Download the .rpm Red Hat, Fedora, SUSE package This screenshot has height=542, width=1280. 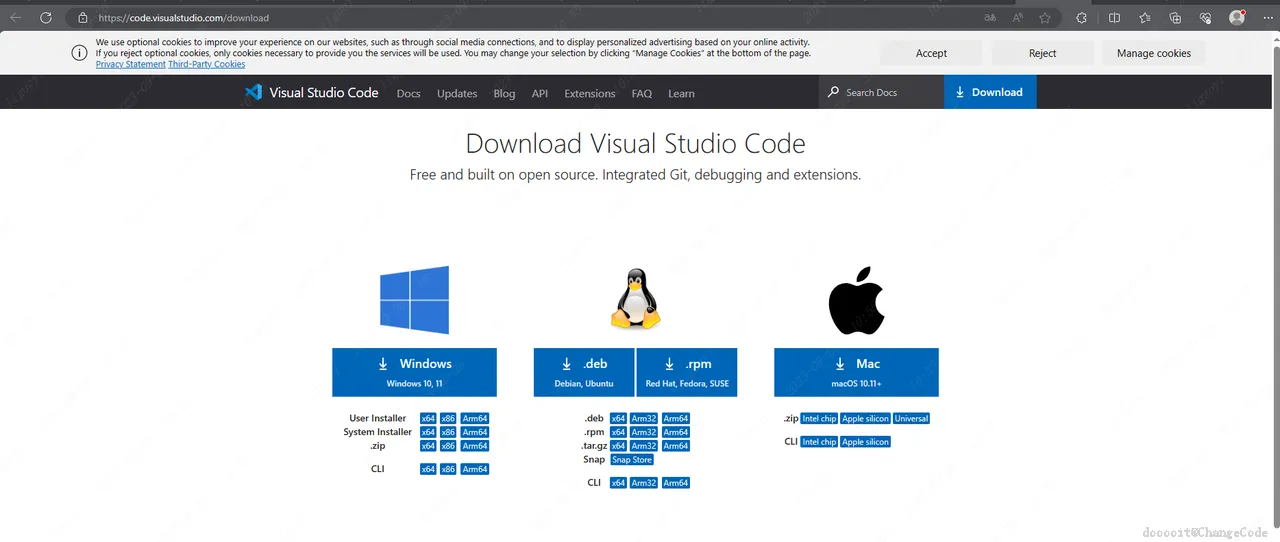coord(687,372)
